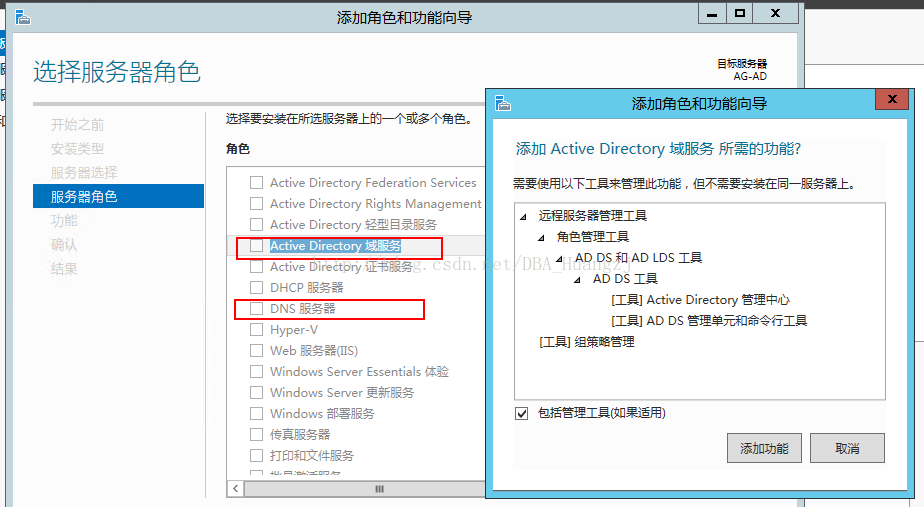Check Active Directory 证书服务 role
Image resolution: width=924 pixels, height=507 pixels.
[256, 266]
